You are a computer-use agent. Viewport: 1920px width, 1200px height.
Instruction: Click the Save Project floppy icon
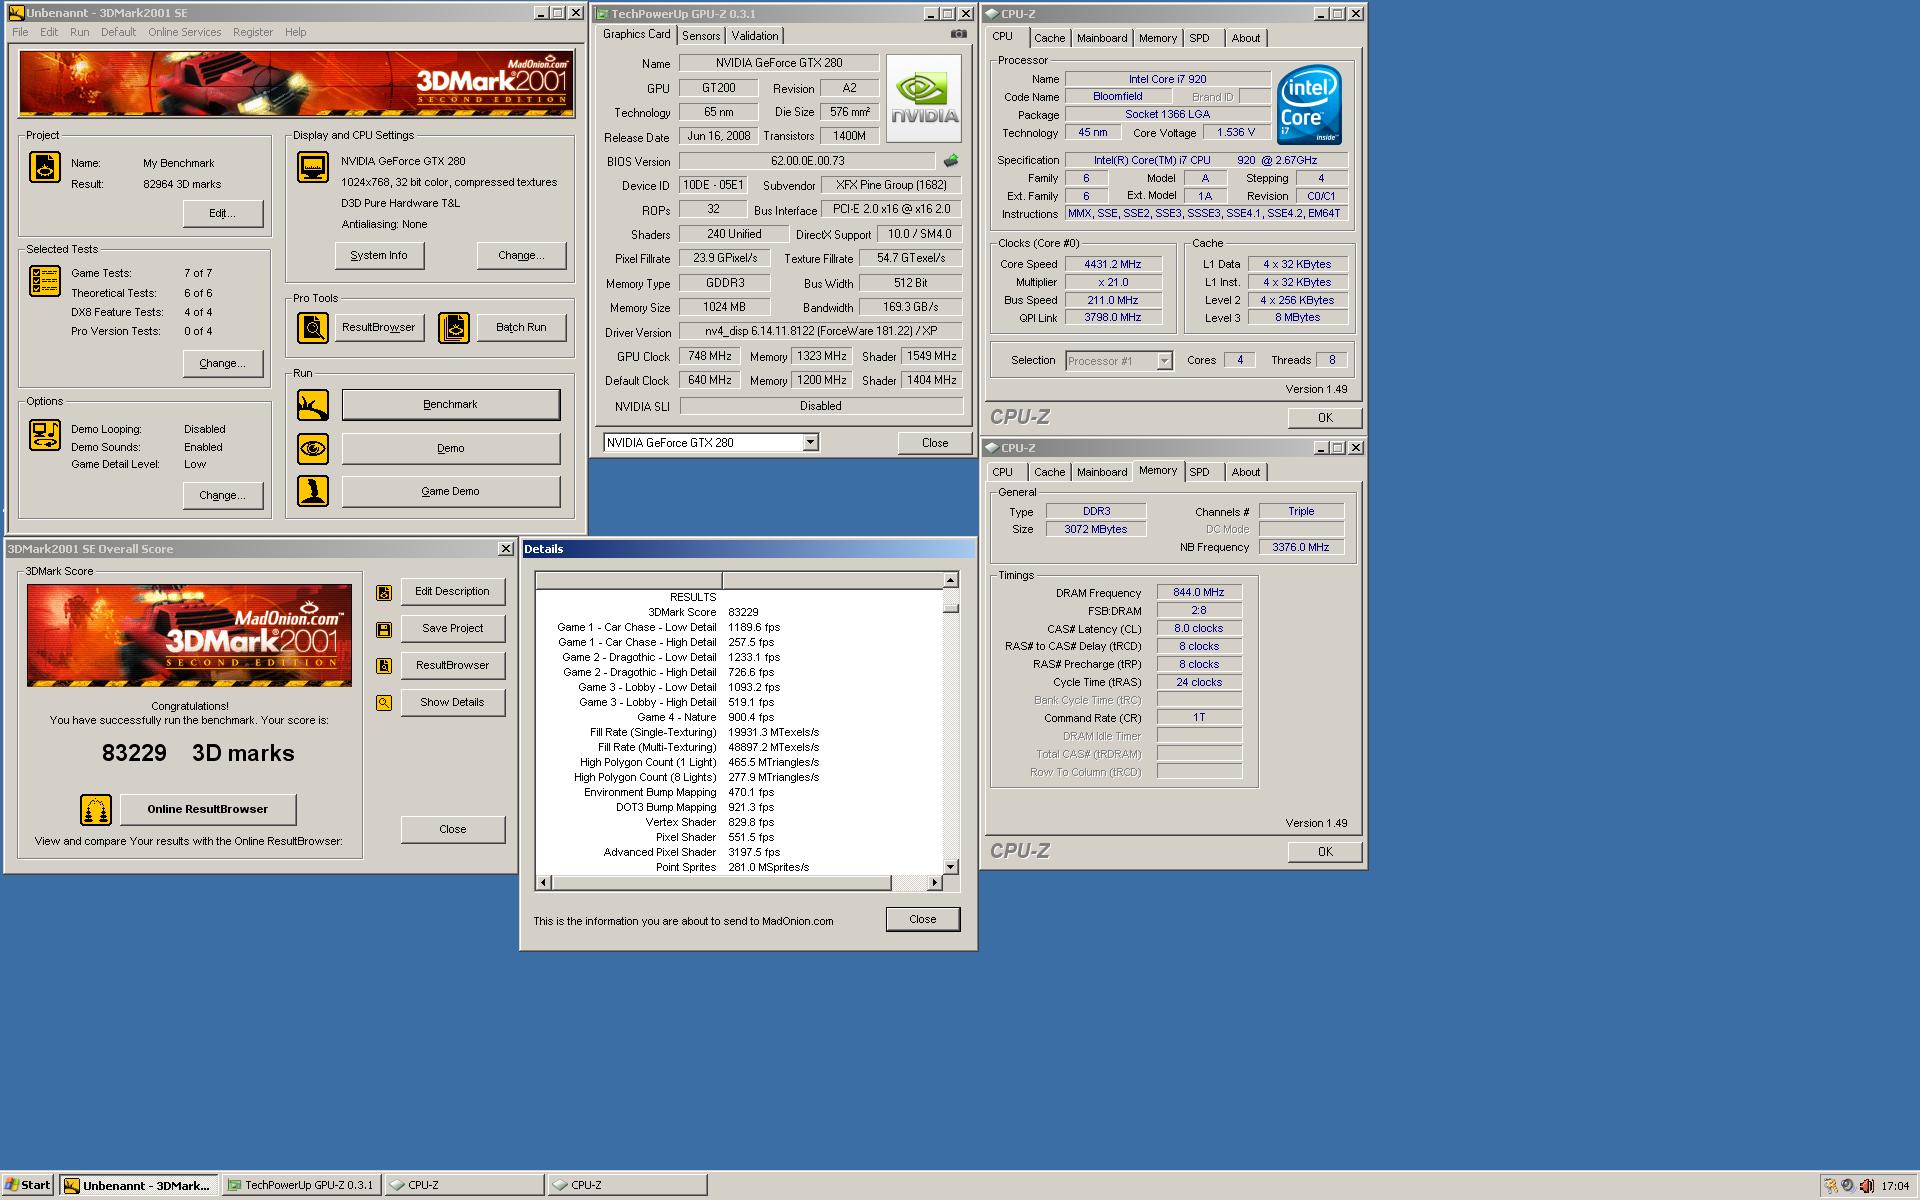point(384,630)
